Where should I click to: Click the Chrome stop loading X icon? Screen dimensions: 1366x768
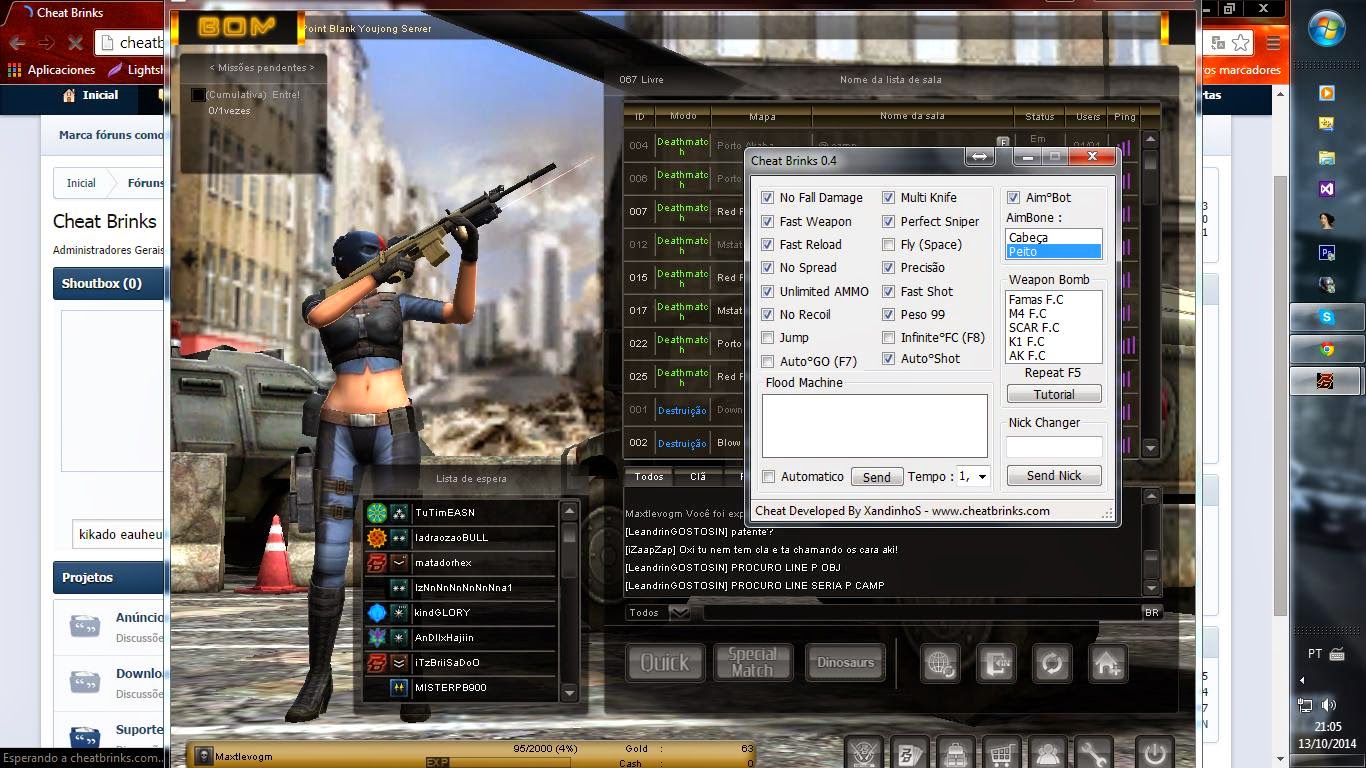(x=74, y=43)
